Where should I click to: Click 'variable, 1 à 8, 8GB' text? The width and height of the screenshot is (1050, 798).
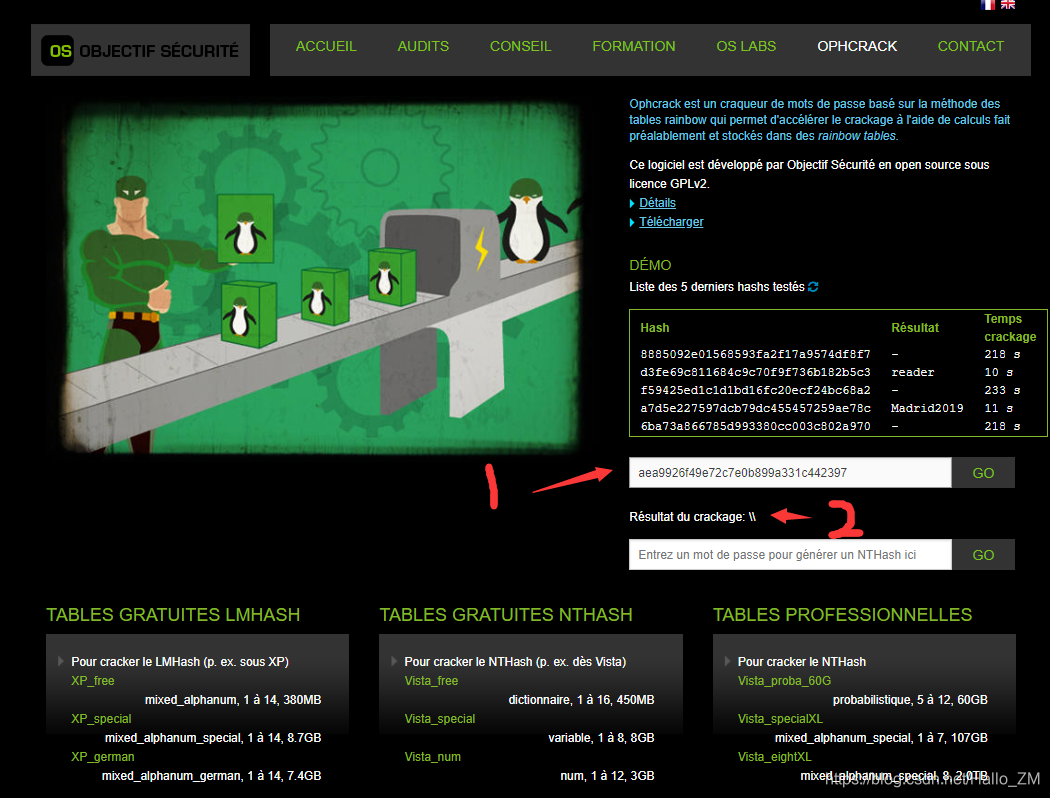601,738
